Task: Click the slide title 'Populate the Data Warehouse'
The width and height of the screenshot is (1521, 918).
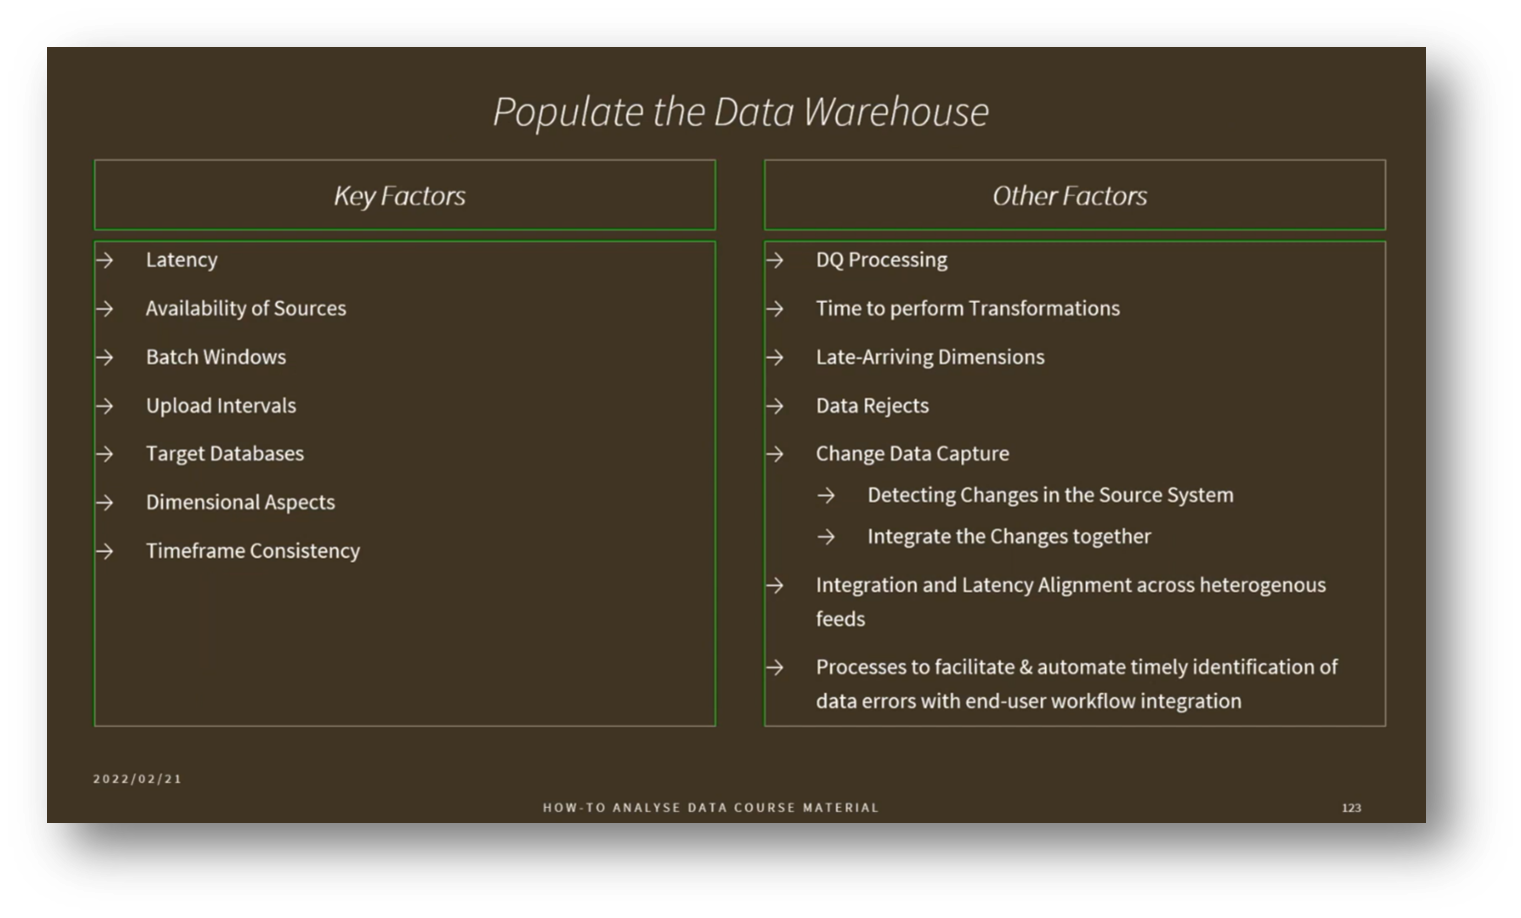Action: click(x=740, y=112)
